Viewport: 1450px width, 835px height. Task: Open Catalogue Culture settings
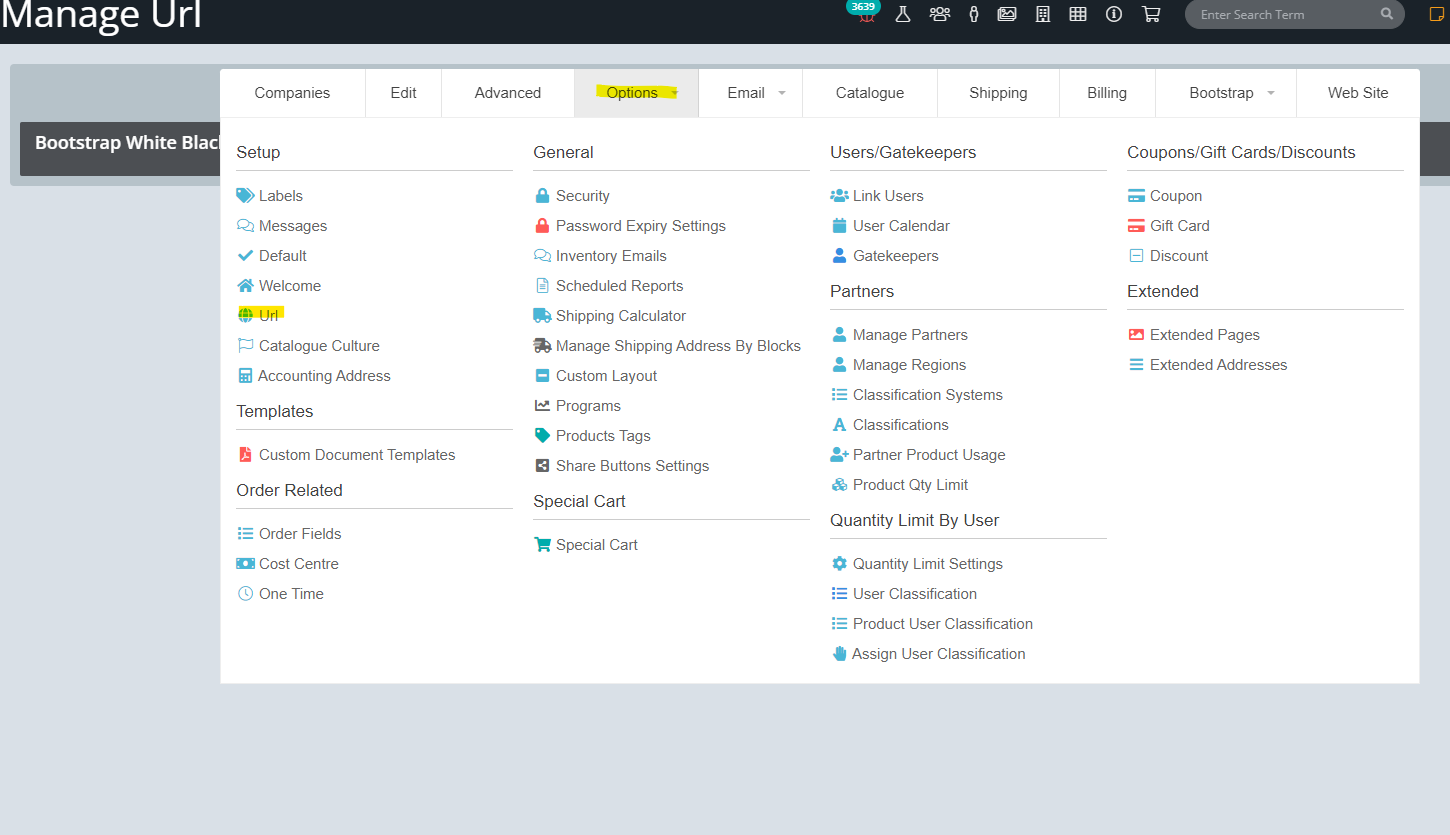coord(319,346)
